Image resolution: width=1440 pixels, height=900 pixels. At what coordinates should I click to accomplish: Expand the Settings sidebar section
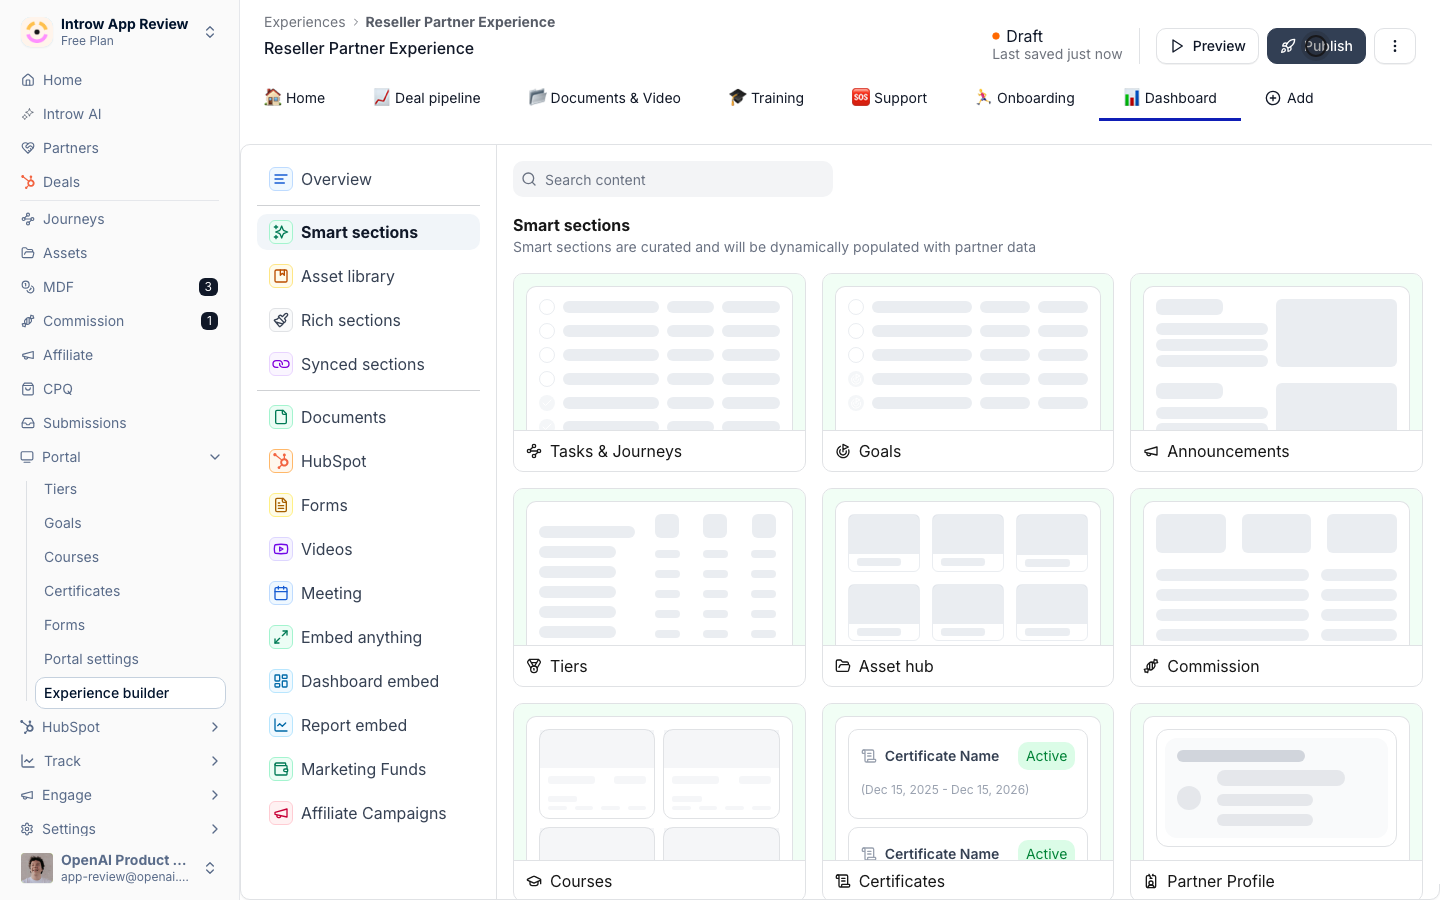(215, 829)
